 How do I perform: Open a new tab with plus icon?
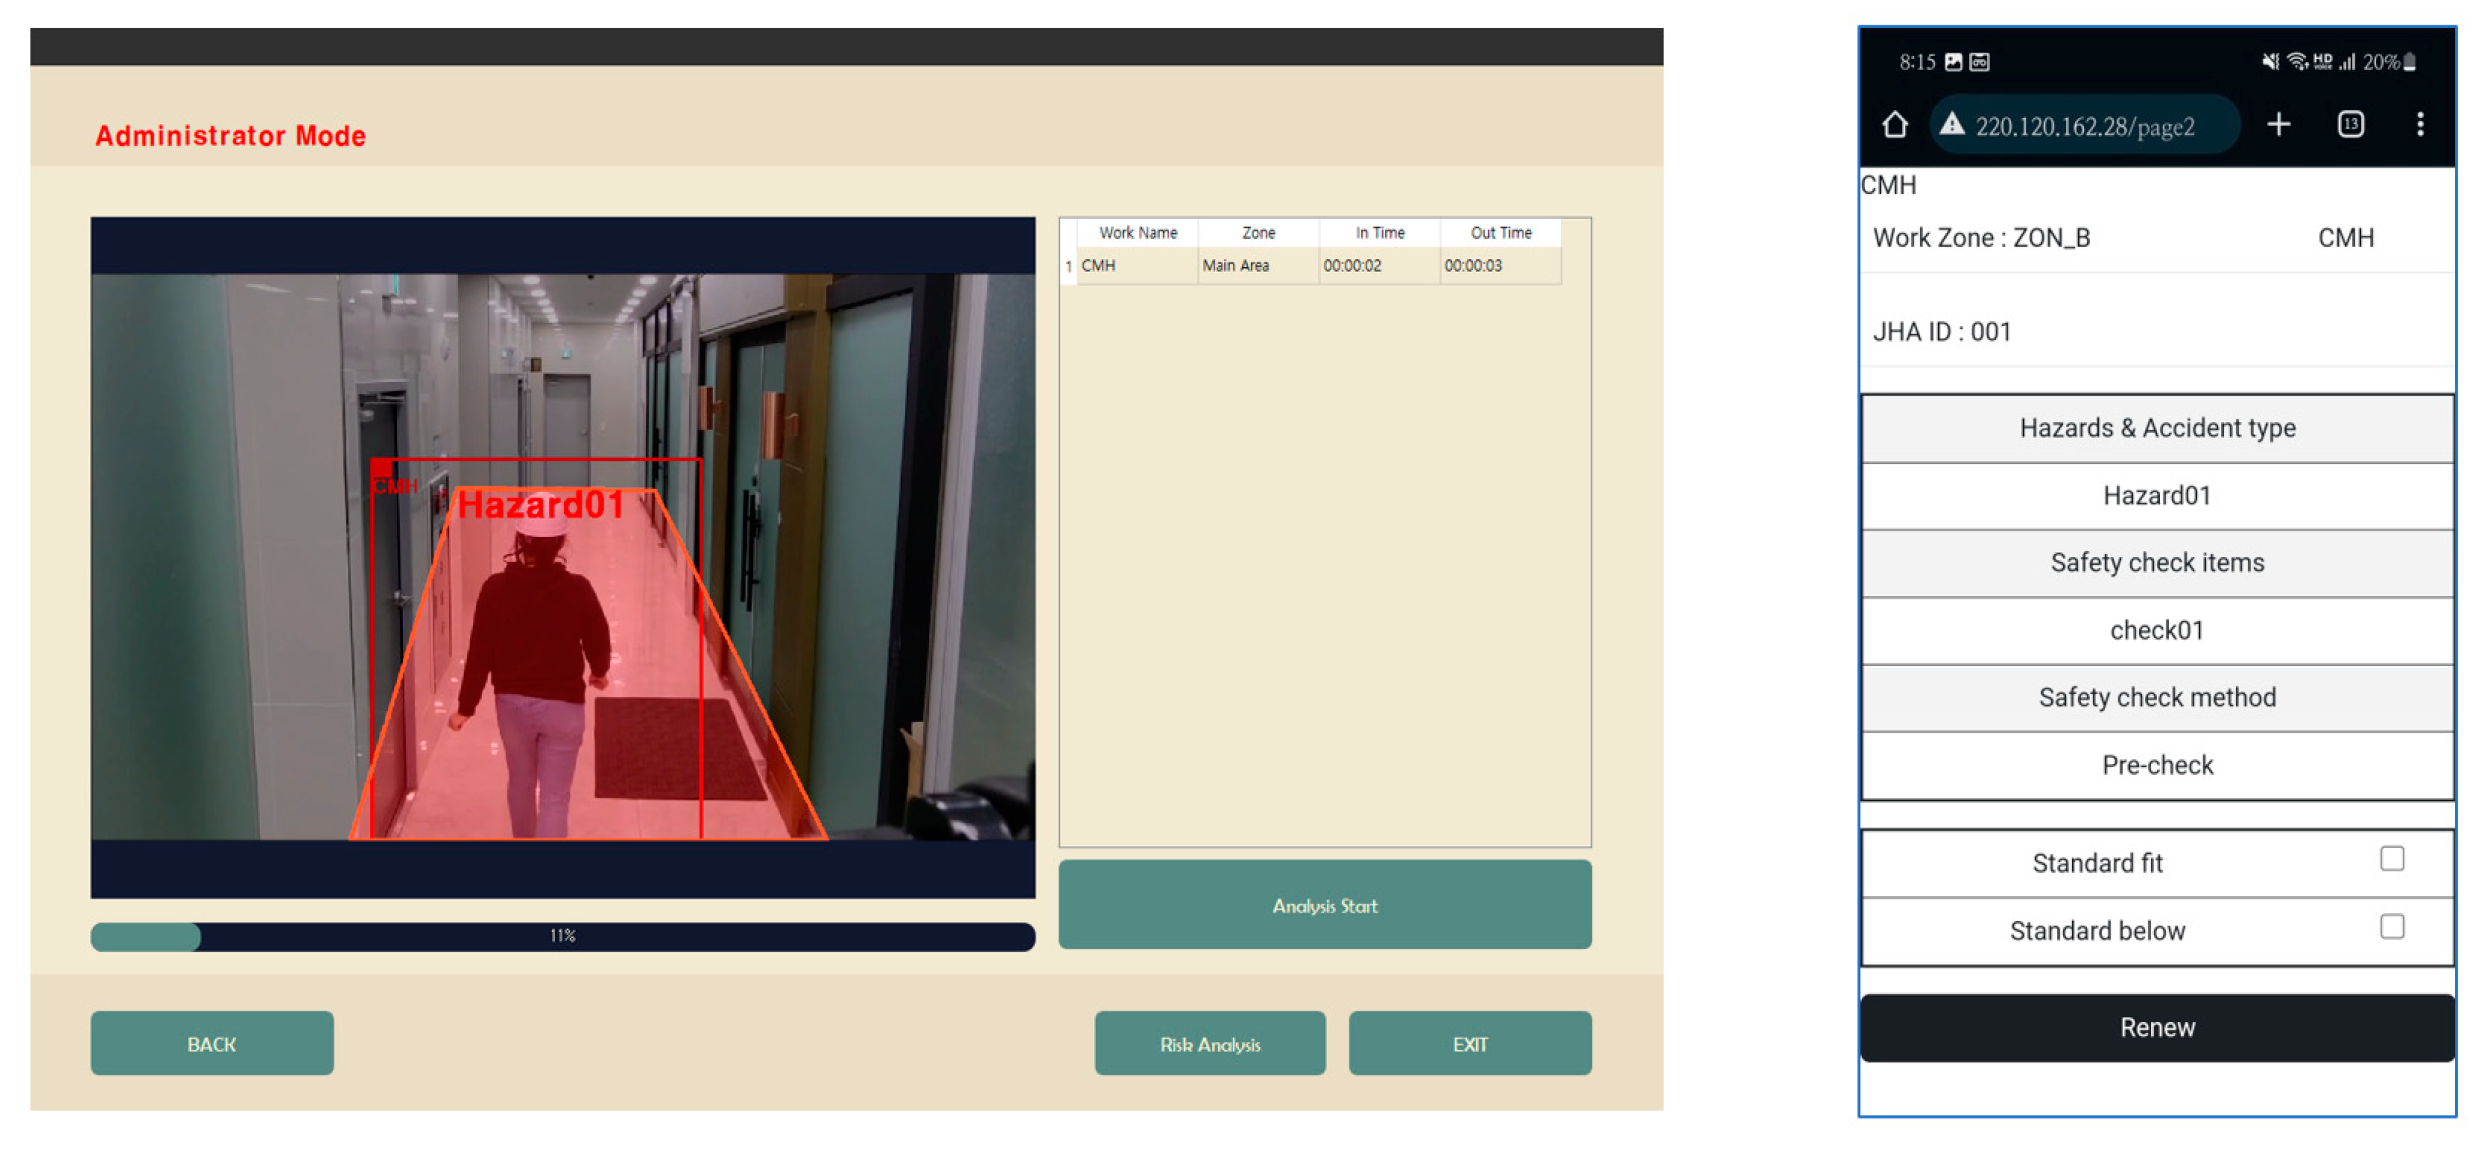[2278, 124]
